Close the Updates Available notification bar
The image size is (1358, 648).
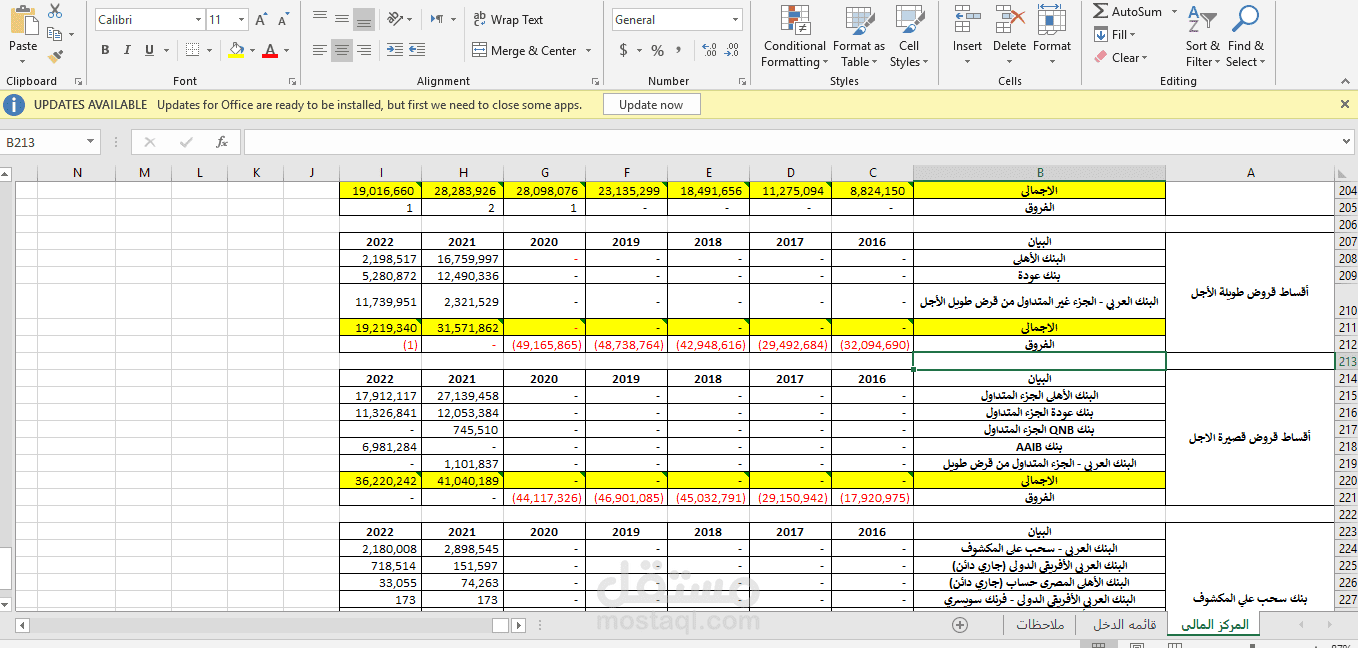[1345, 104]
